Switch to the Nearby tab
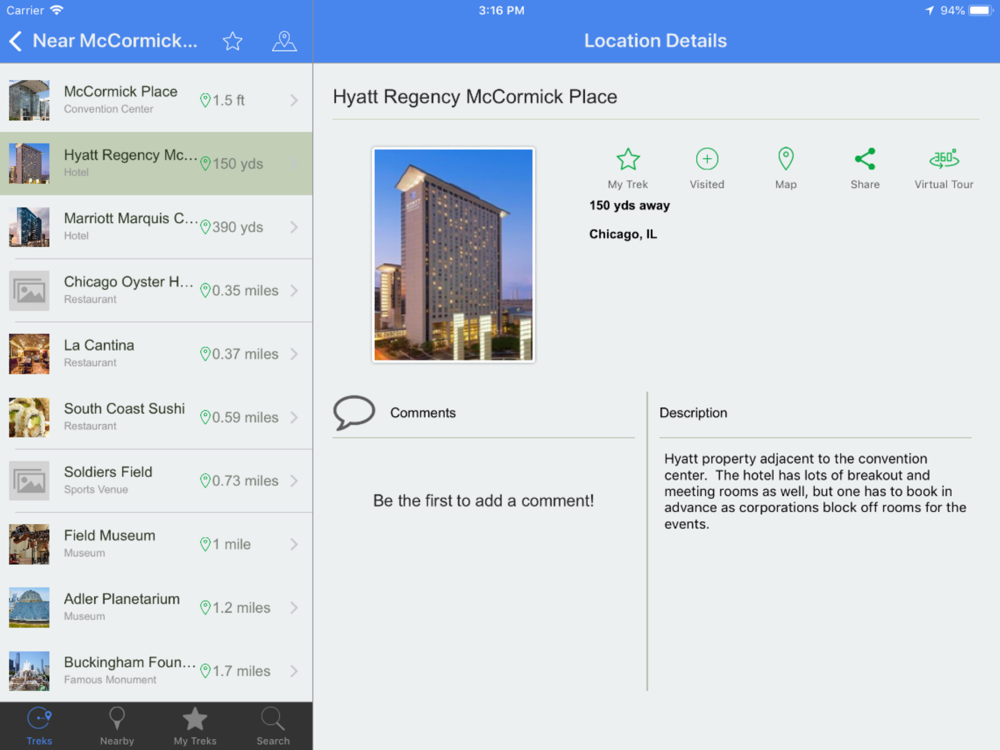Viewport: 1000px width, 750px height. pos(117,726)
